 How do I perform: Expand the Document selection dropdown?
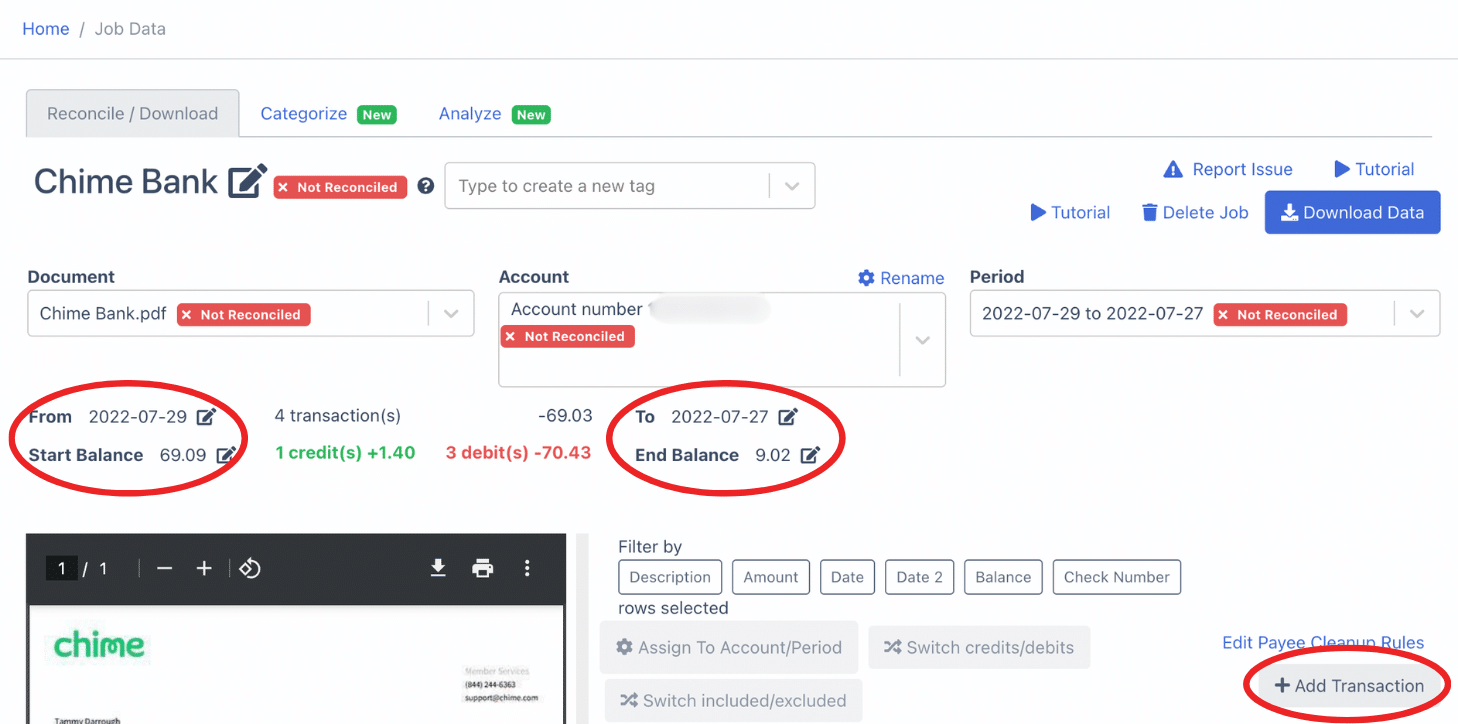[x=450, y=313]
